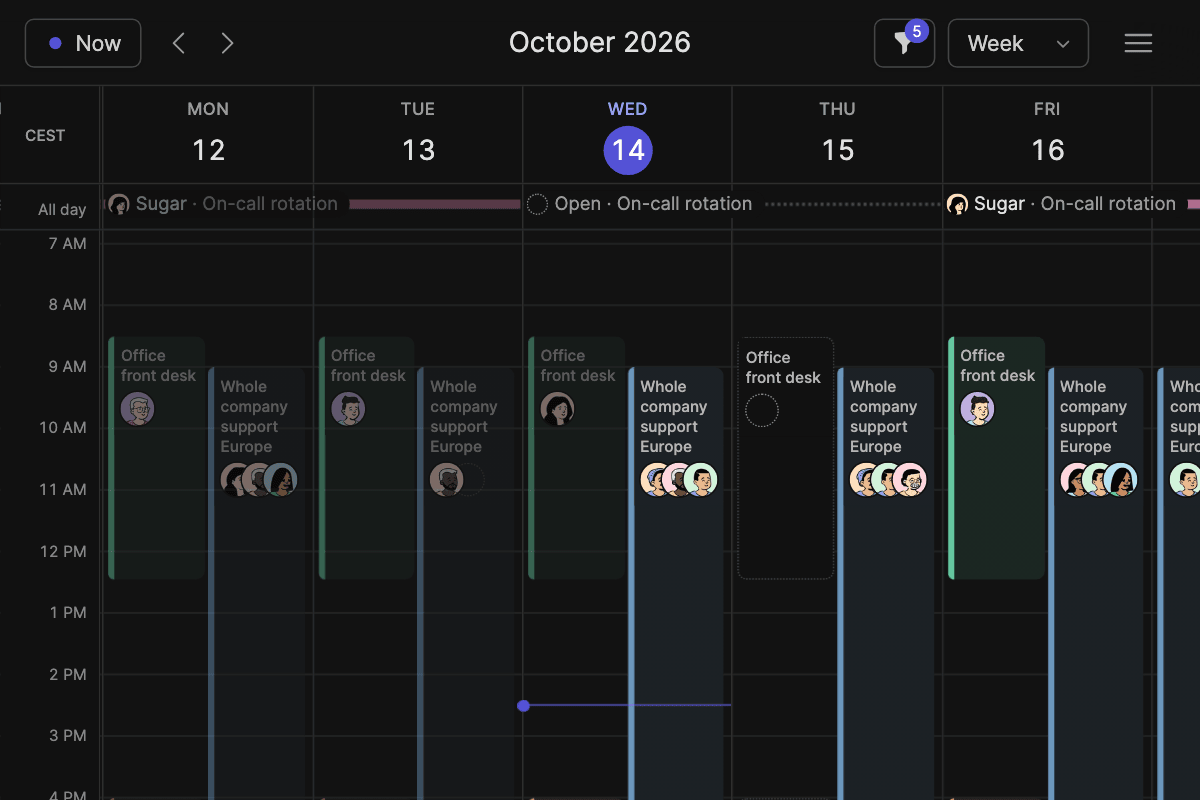Open Thursday unassigned Office front desk shift
Viewport: 1200px width, 800px height.
786,458
